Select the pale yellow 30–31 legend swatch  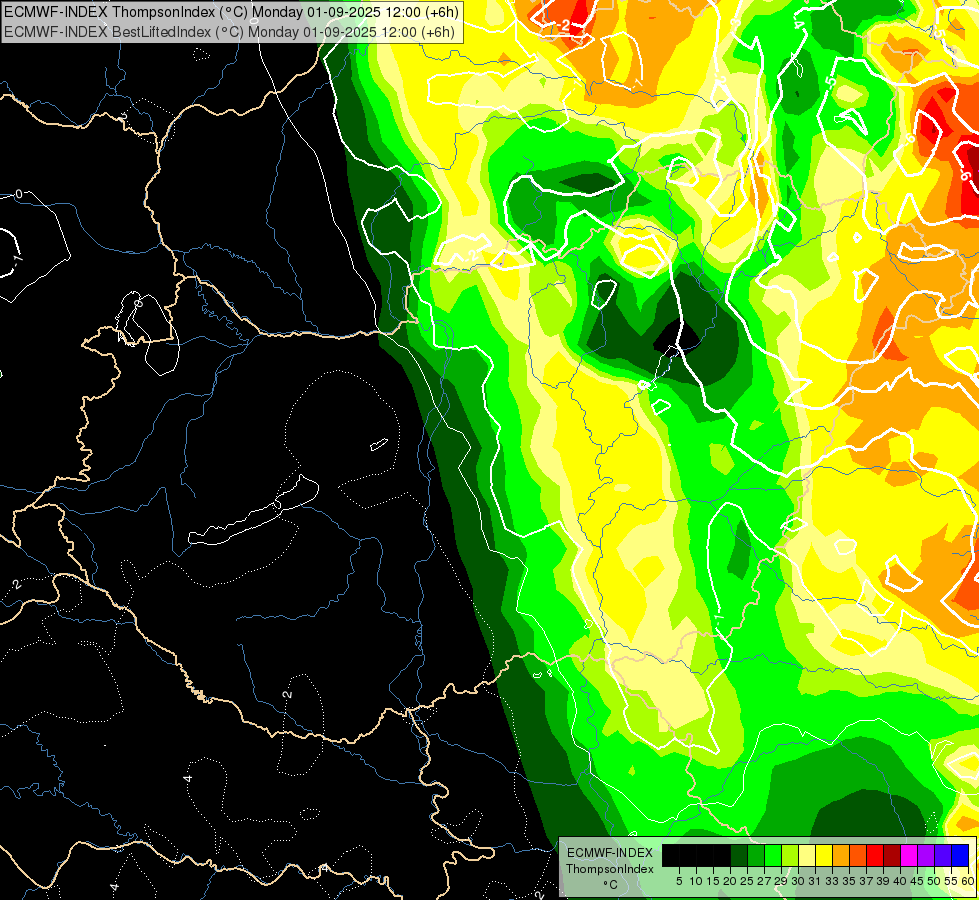click(x=807, y=855)
